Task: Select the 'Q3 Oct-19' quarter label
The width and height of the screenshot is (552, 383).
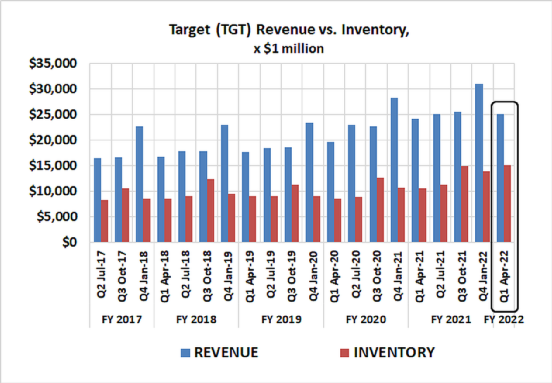Action: click(x=292, y=276)
